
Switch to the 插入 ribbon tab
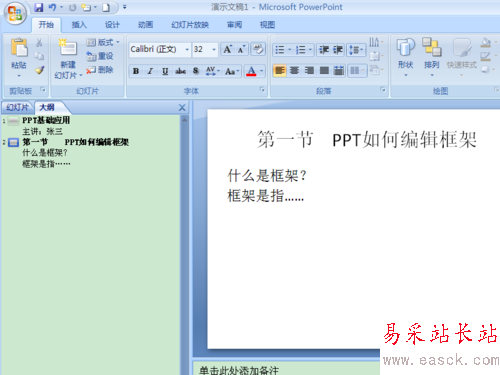[x=79, y=25]
